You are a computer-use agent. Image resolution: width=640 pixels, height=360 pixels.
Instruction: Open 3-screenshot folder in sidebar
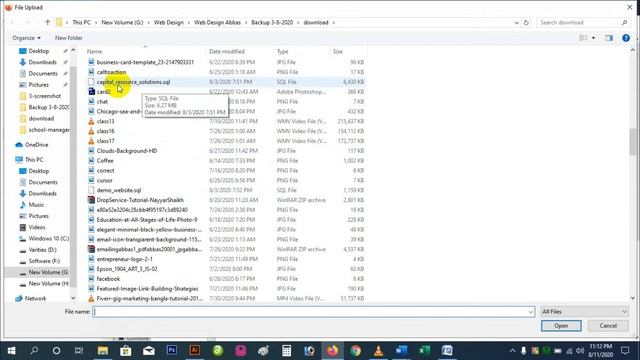pos(44,96)
